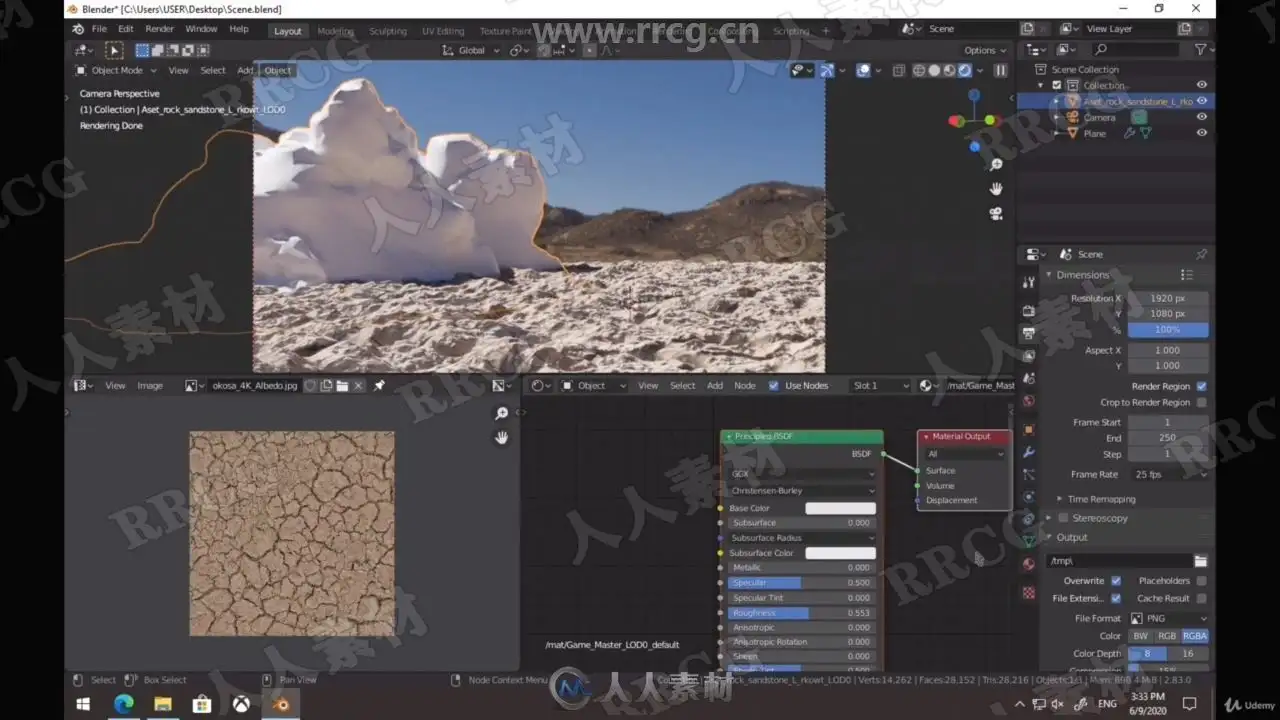Open the Object properties tab

(x=1029, y=429)
